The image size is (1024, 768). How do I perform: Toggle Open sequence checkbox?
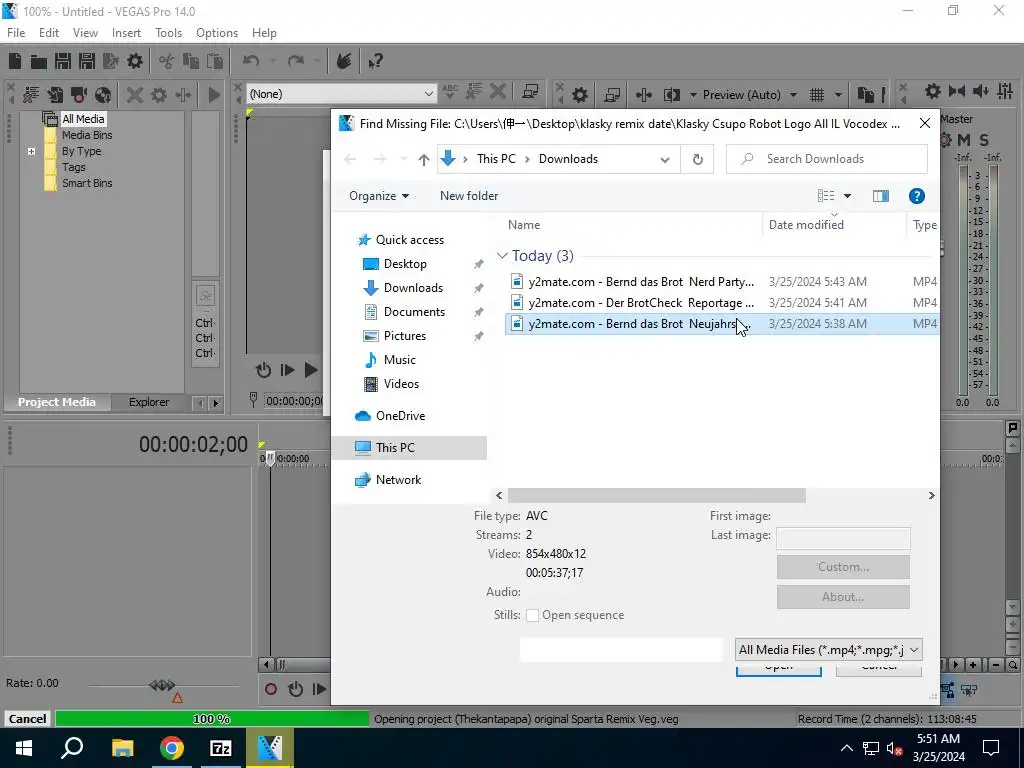tap(533, 615)
